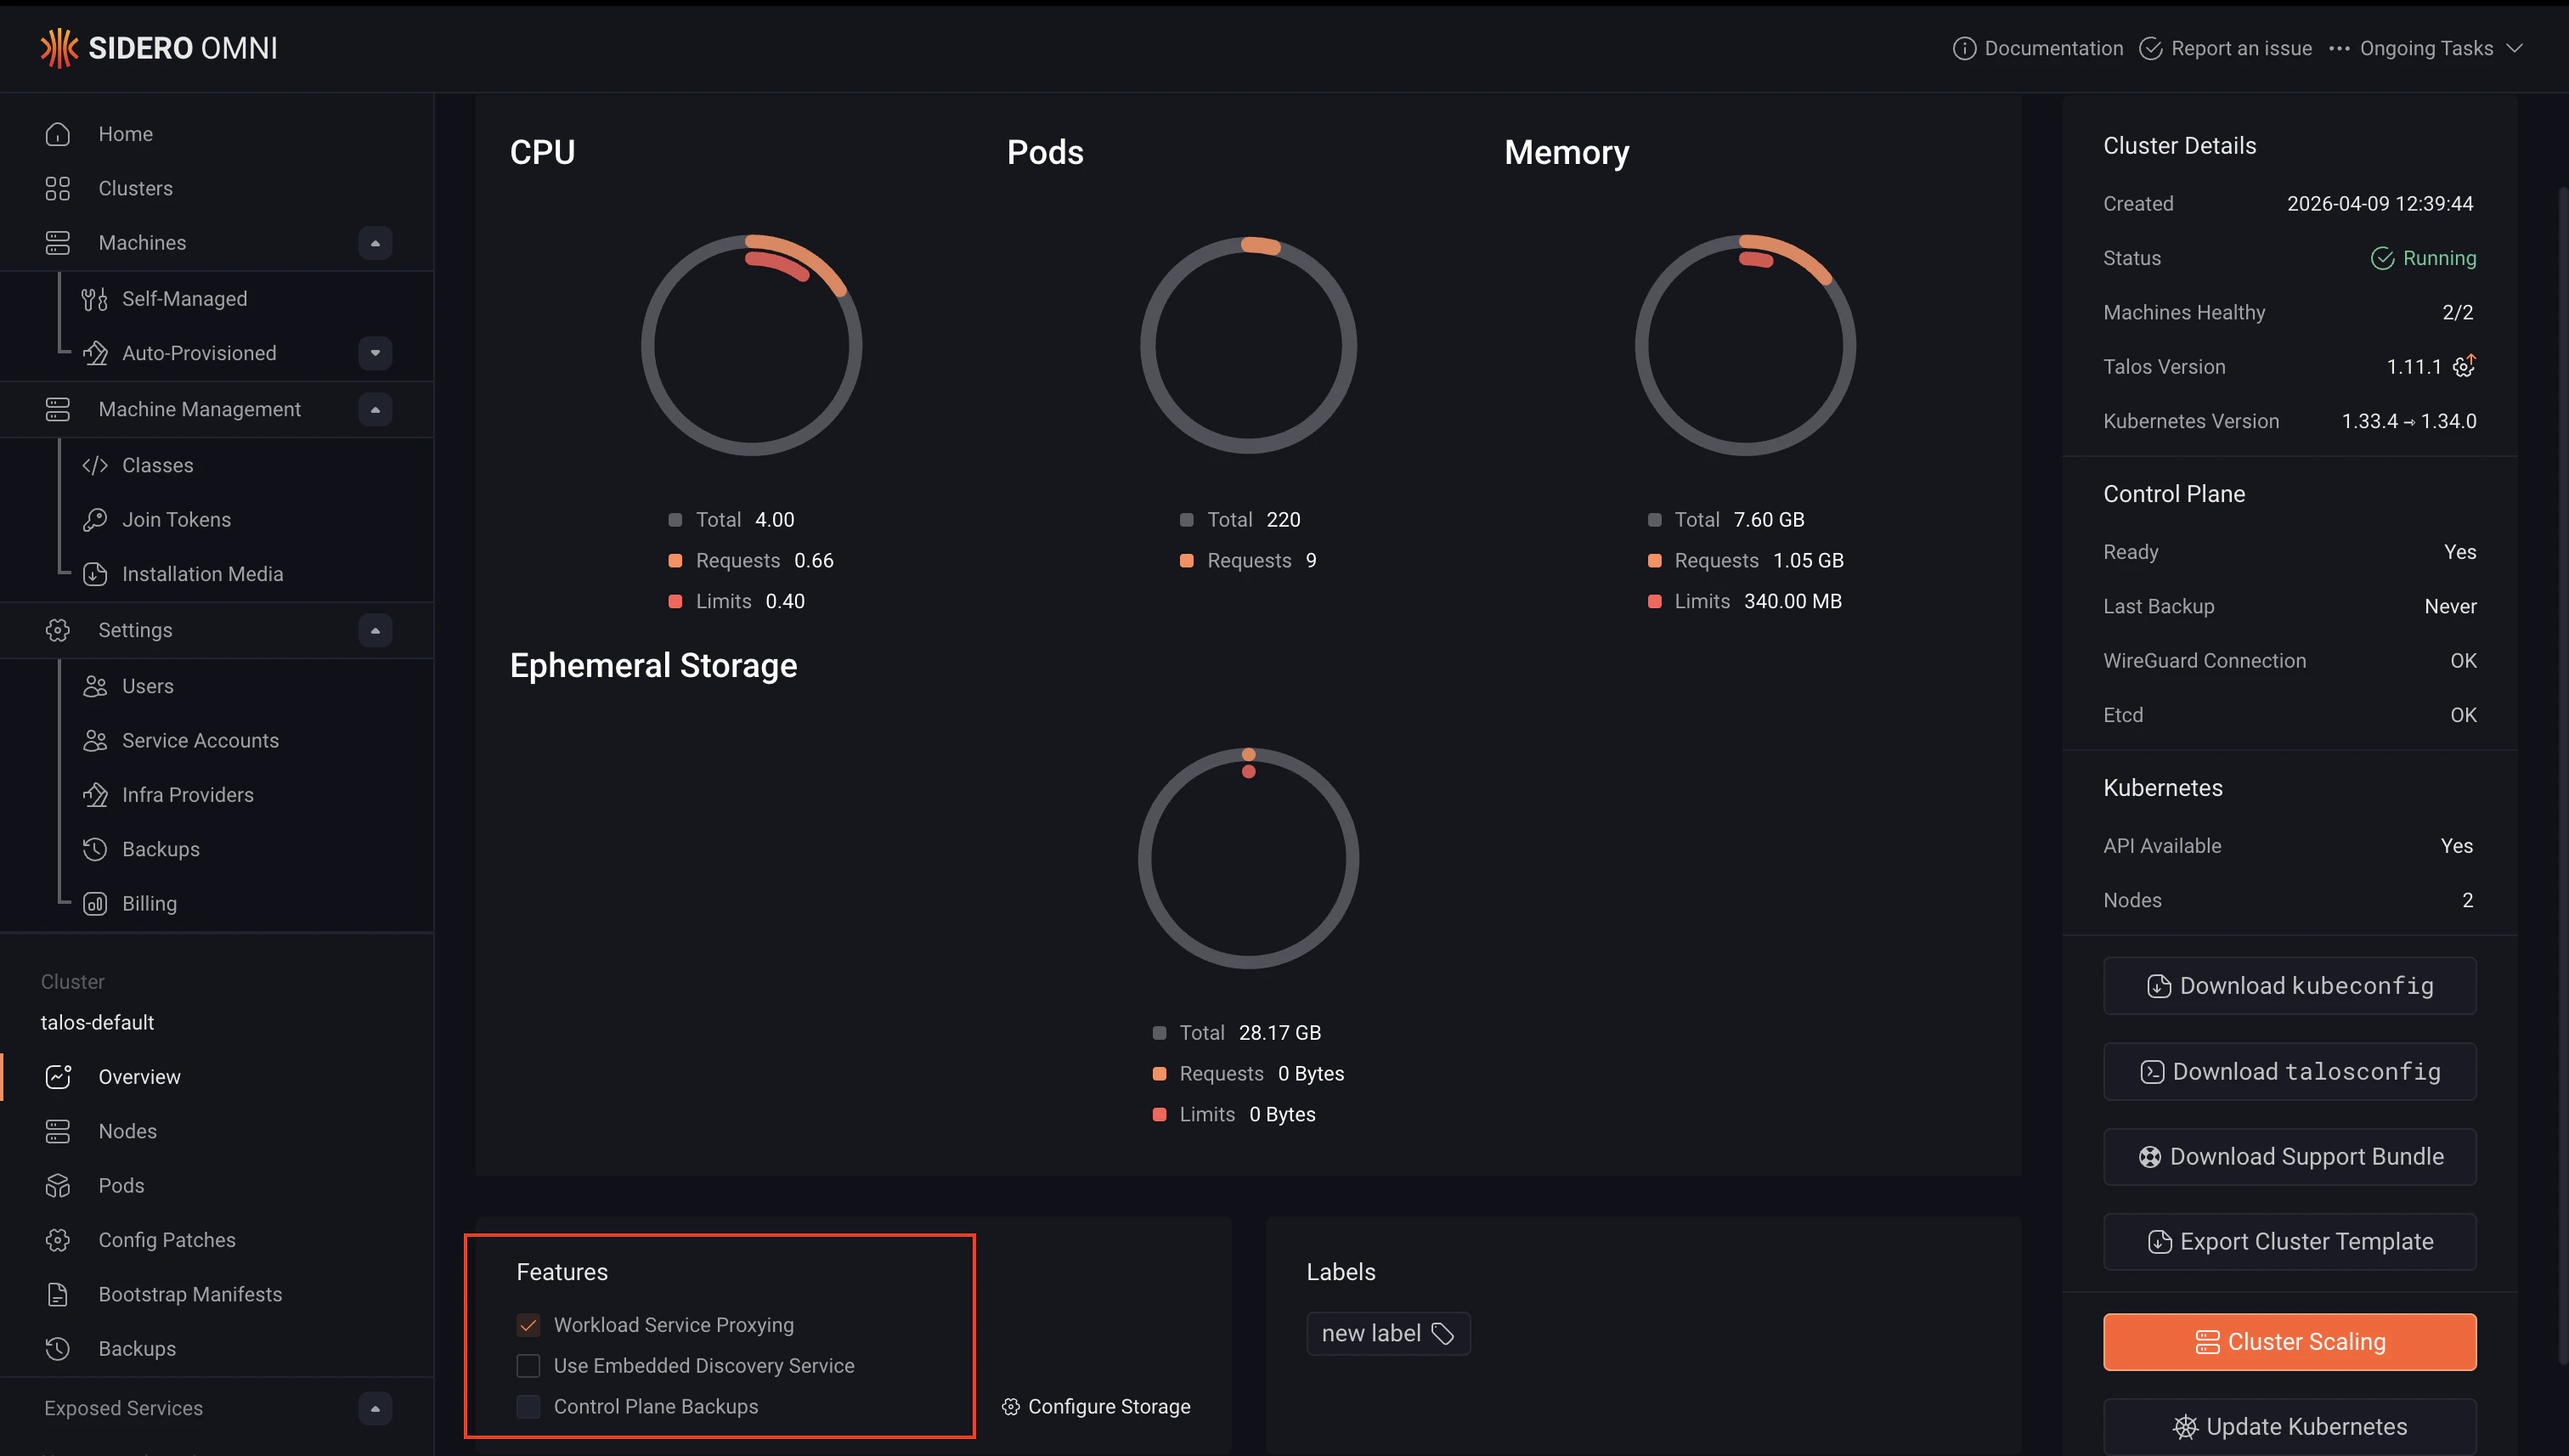Image resolution: width=2569 pixels, height=1456 pixels.
Task: Enable Control Plane Backups
Action: pyautogui.click(x=528, y=1406)
